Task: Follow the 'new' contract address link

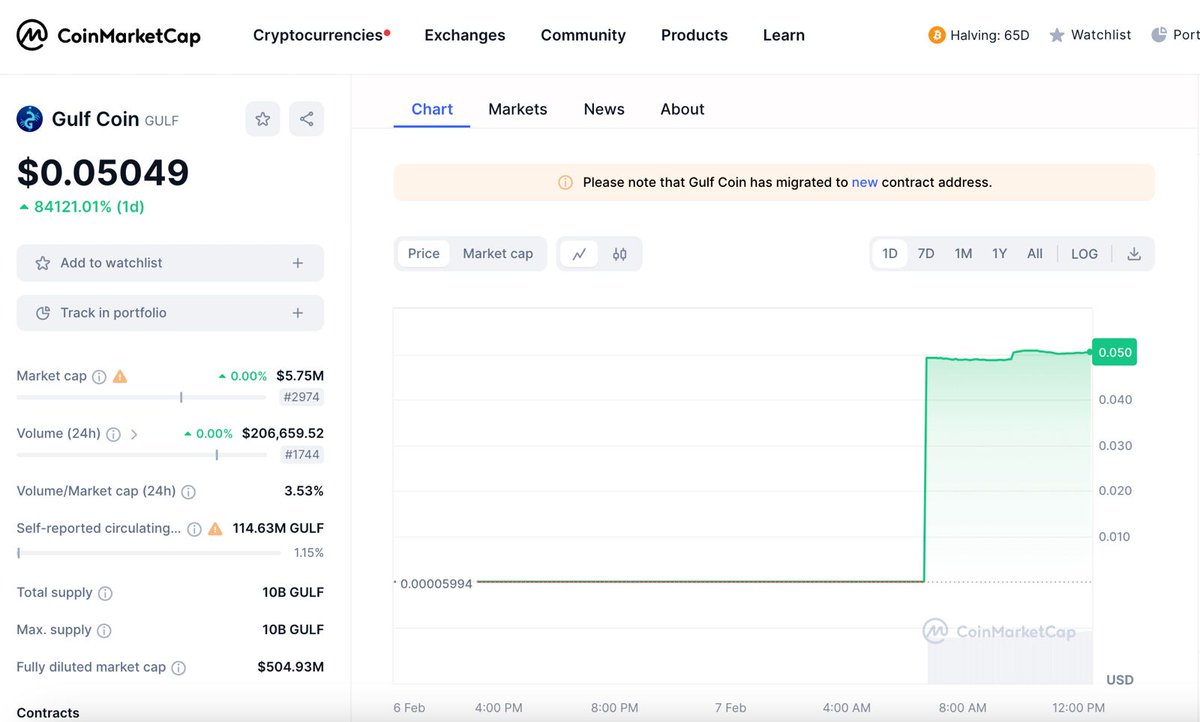Action: [865, 182]
